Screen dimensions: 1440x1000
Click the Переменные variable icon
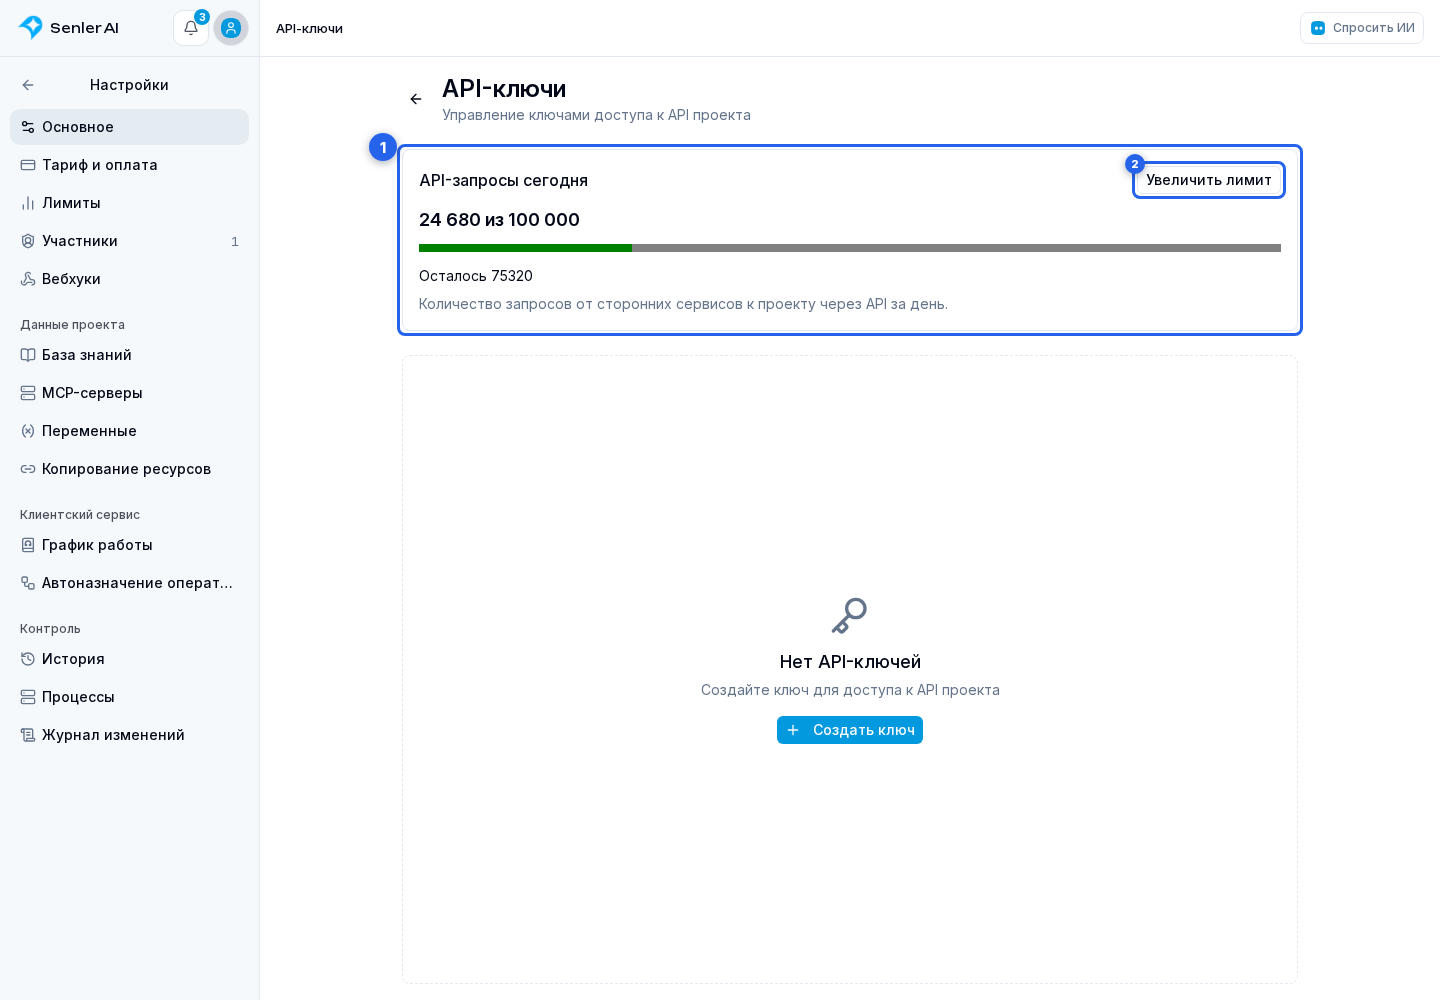pyautogui.click(x=28, y=431)
